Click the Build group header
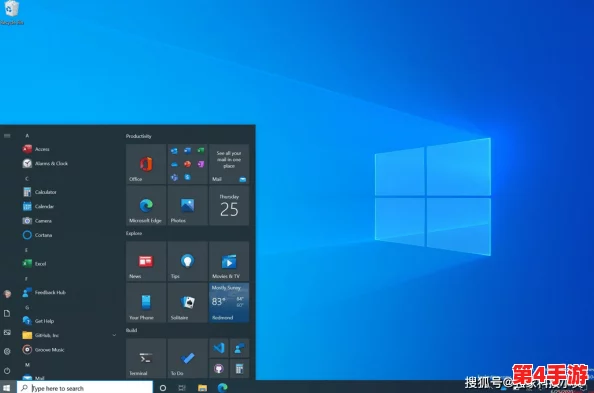This screenshot has width=594, height=393. coord(131,330)
